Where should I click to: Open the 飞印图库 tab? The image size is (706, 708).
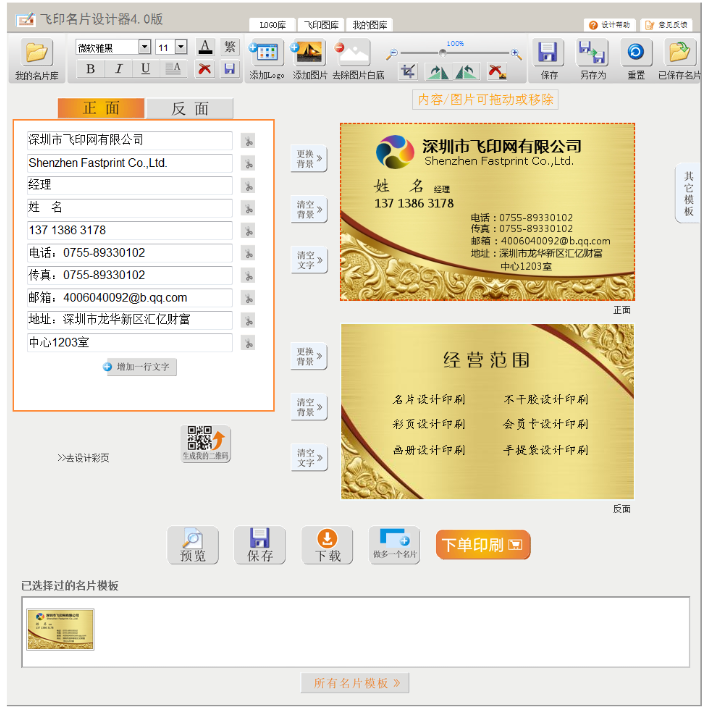click(320, 25)
